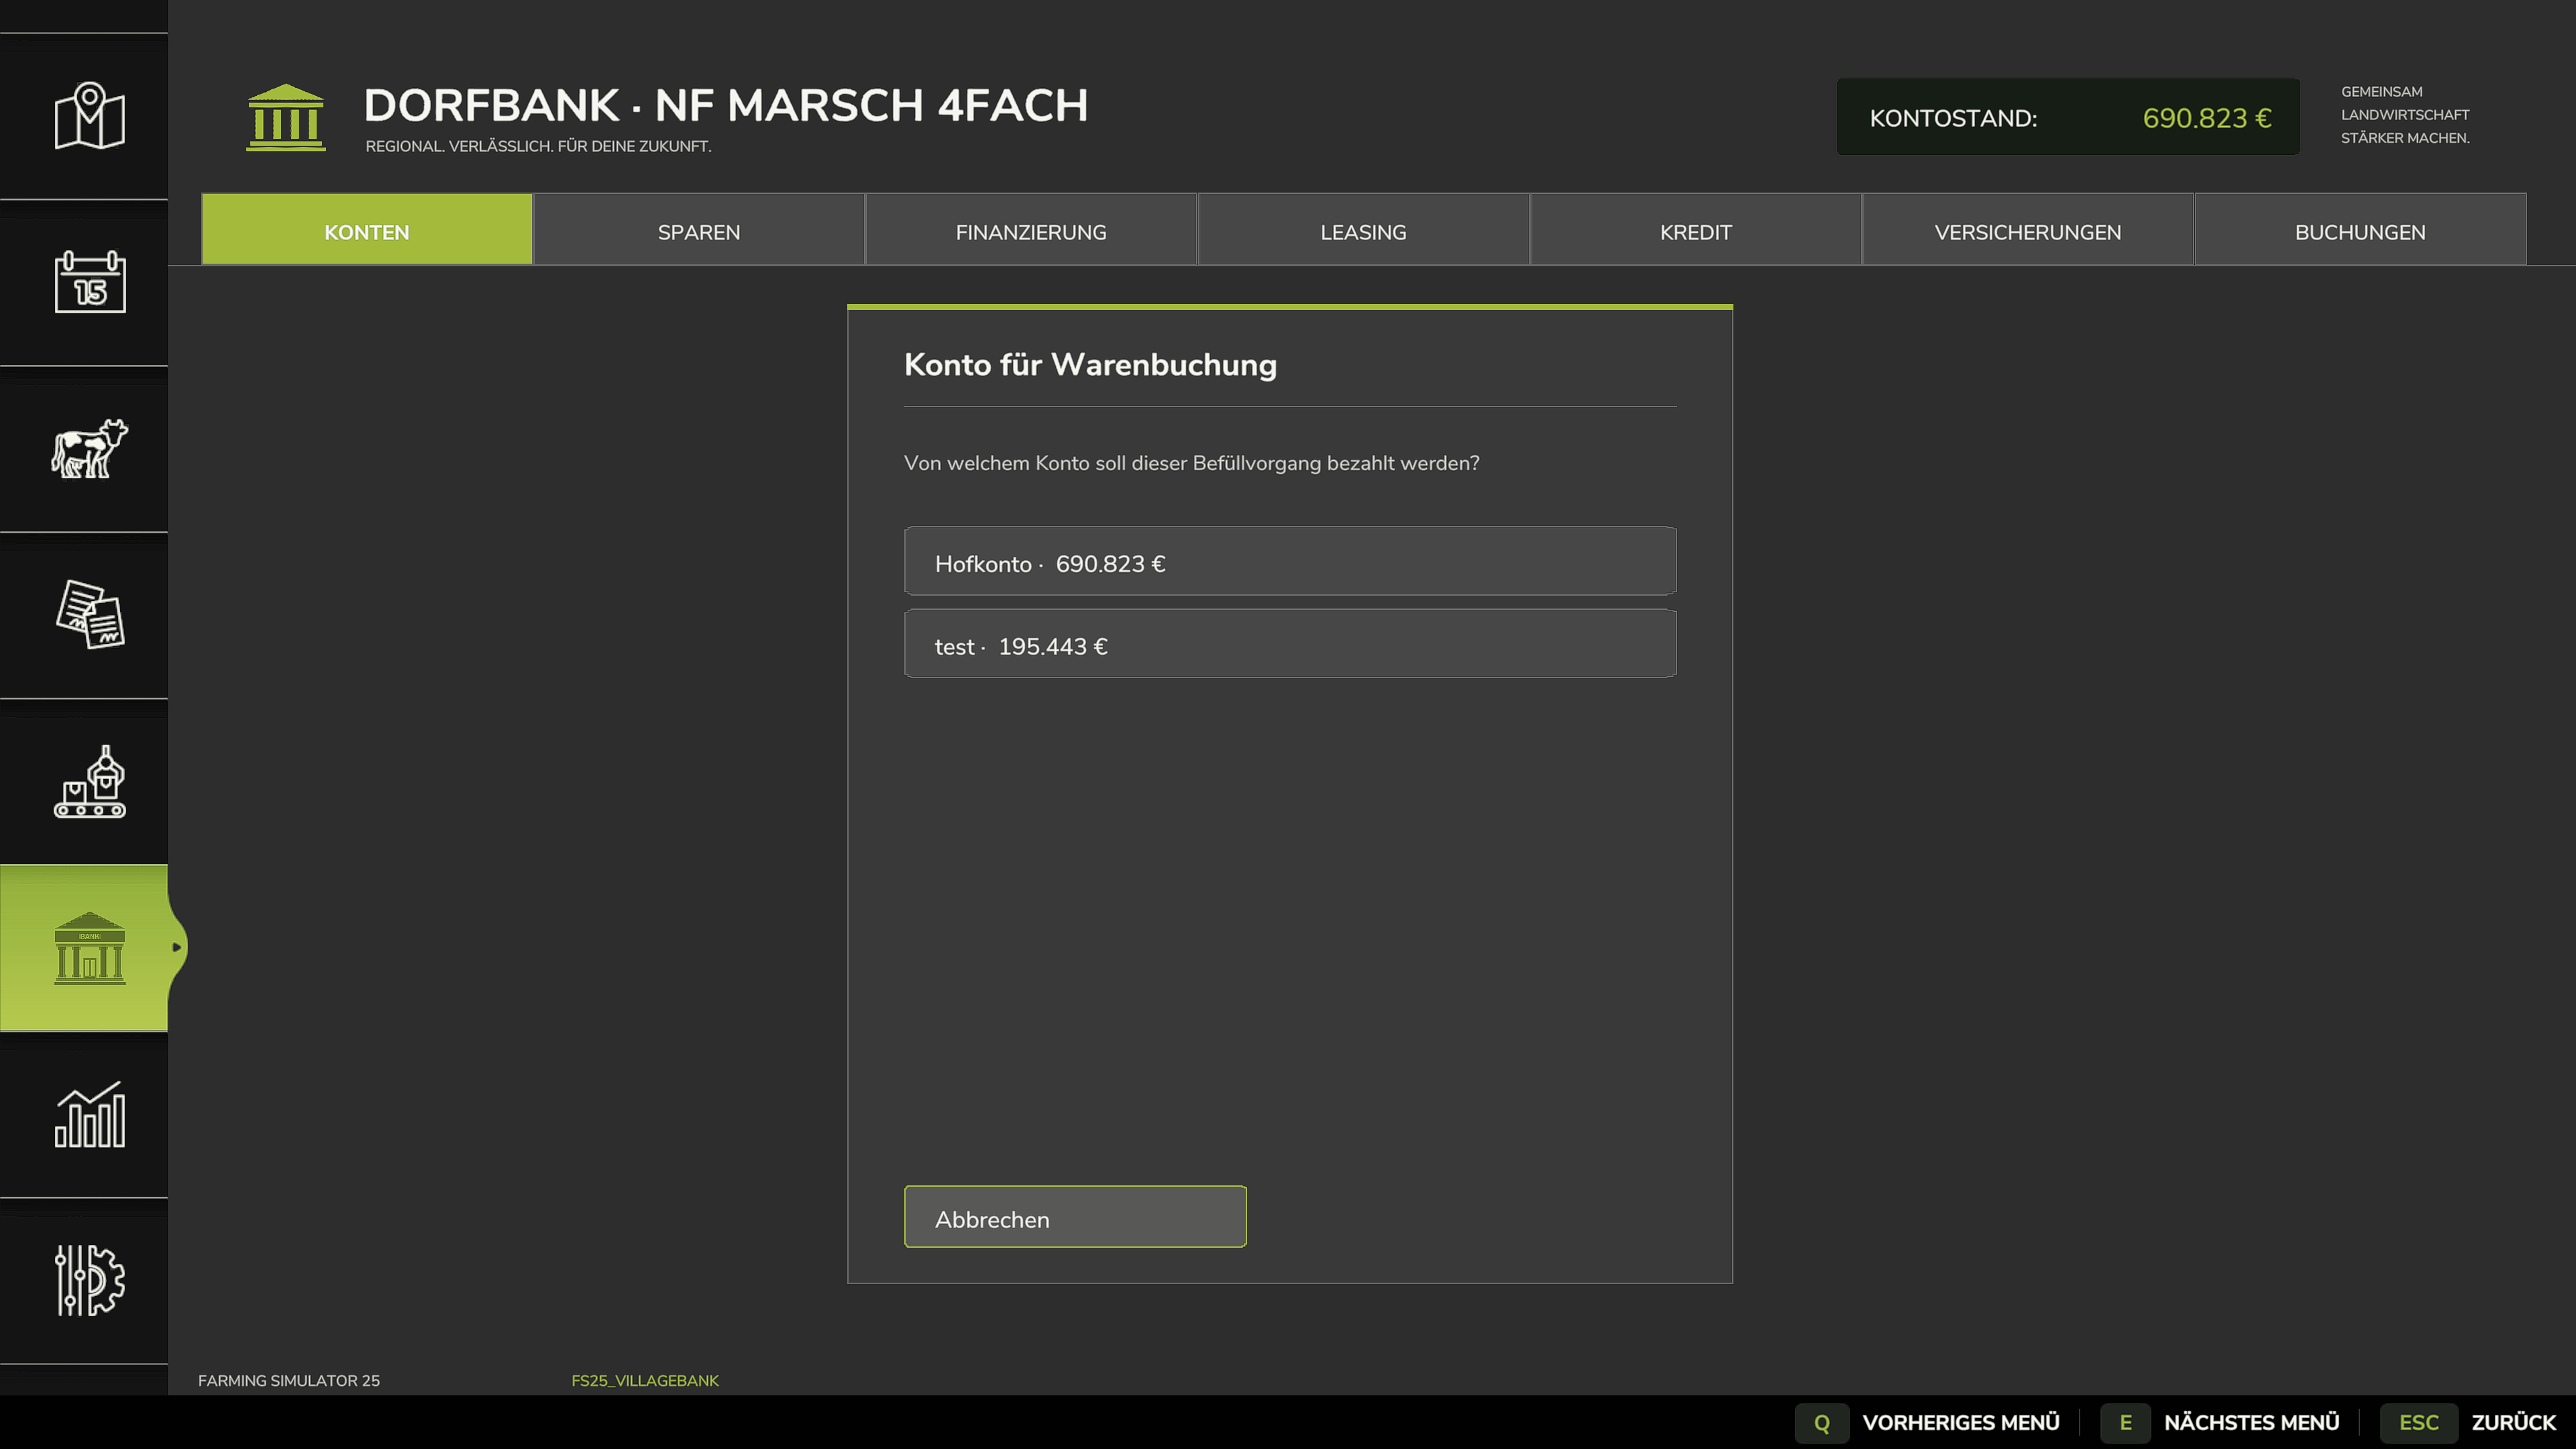
Task: Open the statistics bar chart icon
Action: (89, 1114)
